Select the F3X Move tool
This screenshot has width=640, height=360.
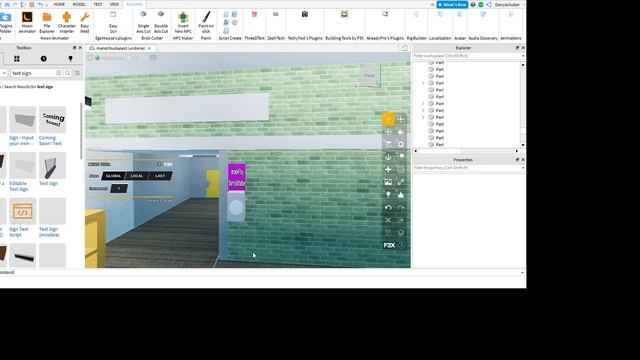[x=388, y=119]
